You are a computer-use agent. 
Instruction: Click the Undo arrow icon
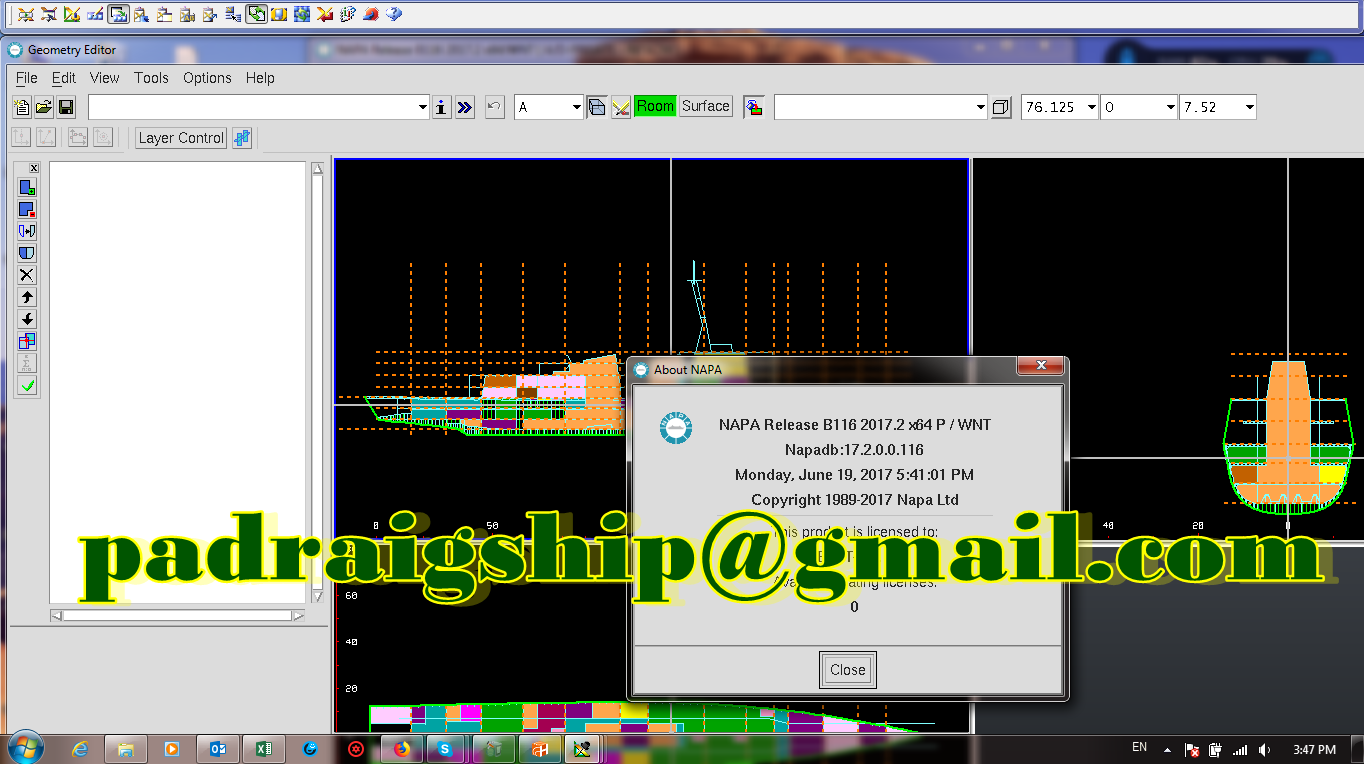point(494,107)
